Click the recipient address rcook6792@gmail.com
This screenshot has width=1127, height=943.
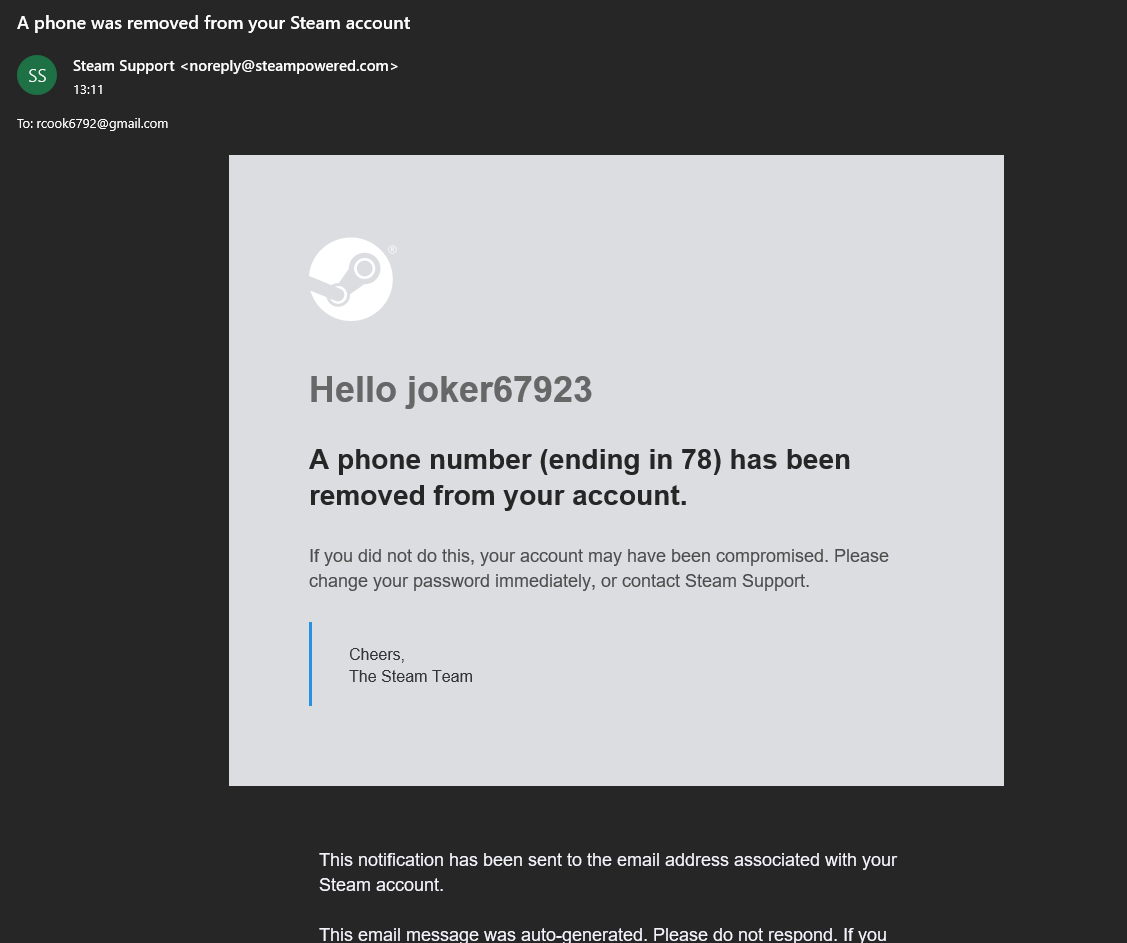tap(102, 124)
